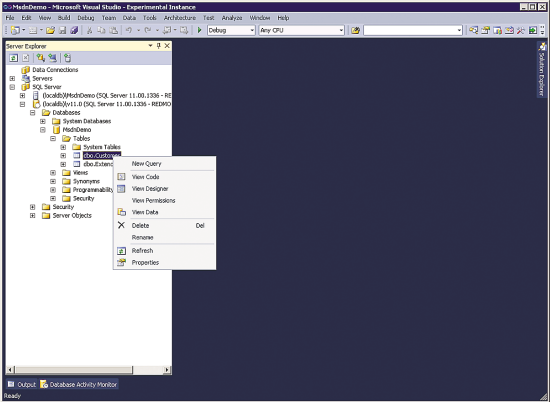Choose Delete from context menu

pos(165,226)
